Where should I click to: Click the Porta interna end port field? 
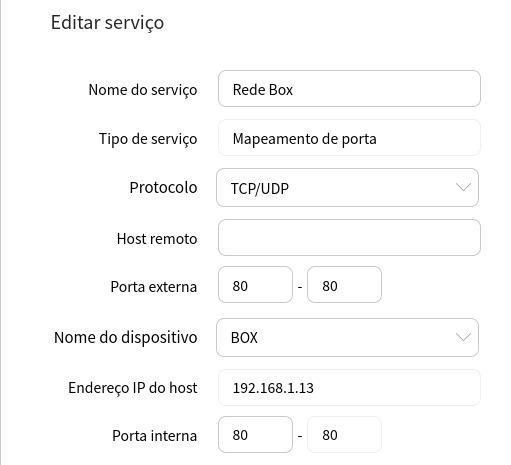pos(344,434)
